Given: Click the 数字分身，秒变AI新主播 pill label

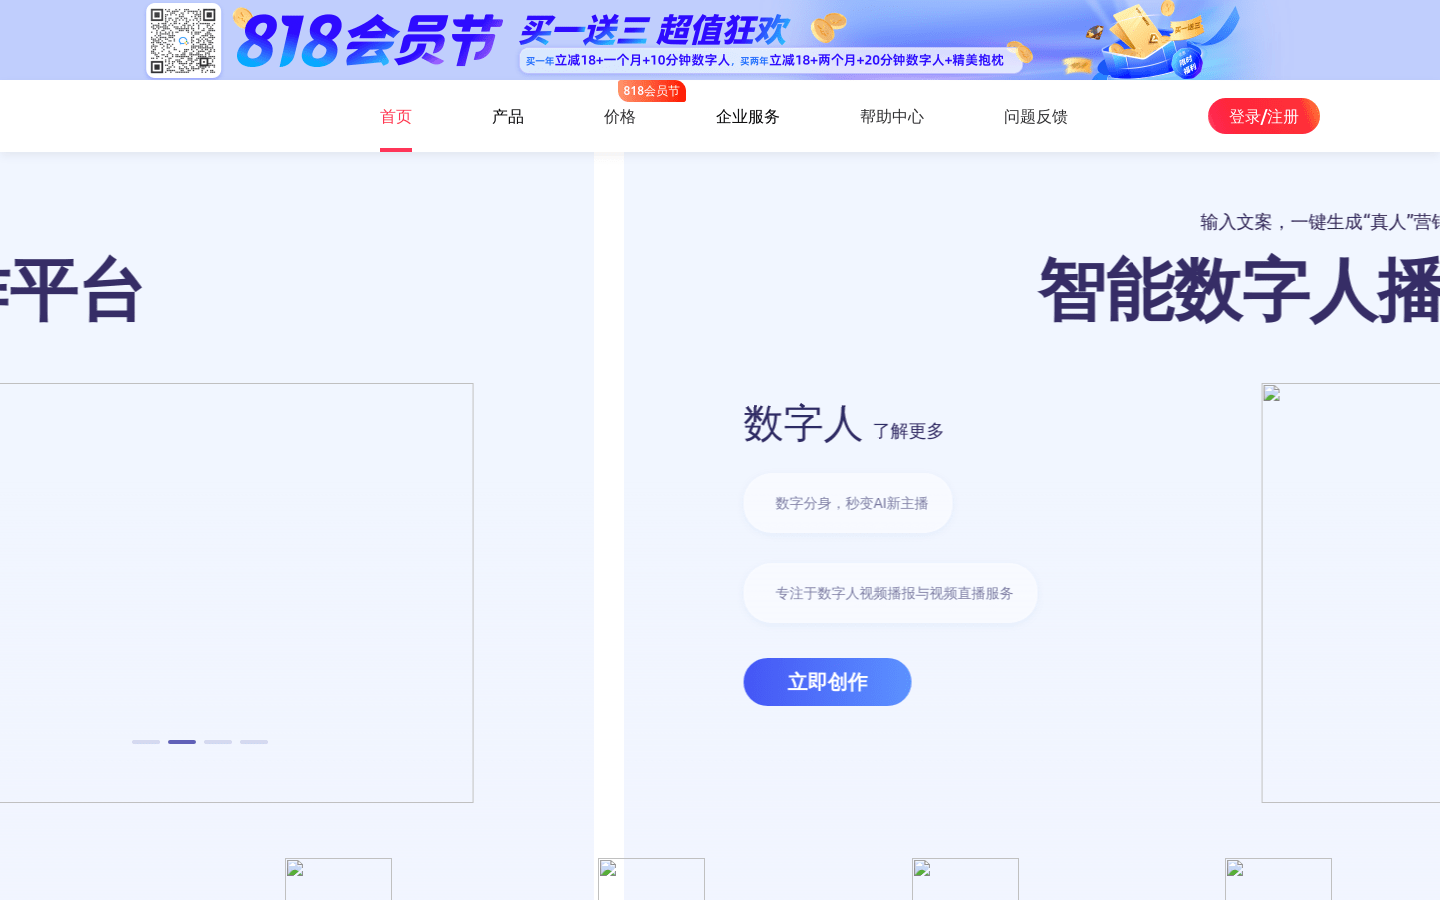Looking at the screenshot, I should (847, 503).
